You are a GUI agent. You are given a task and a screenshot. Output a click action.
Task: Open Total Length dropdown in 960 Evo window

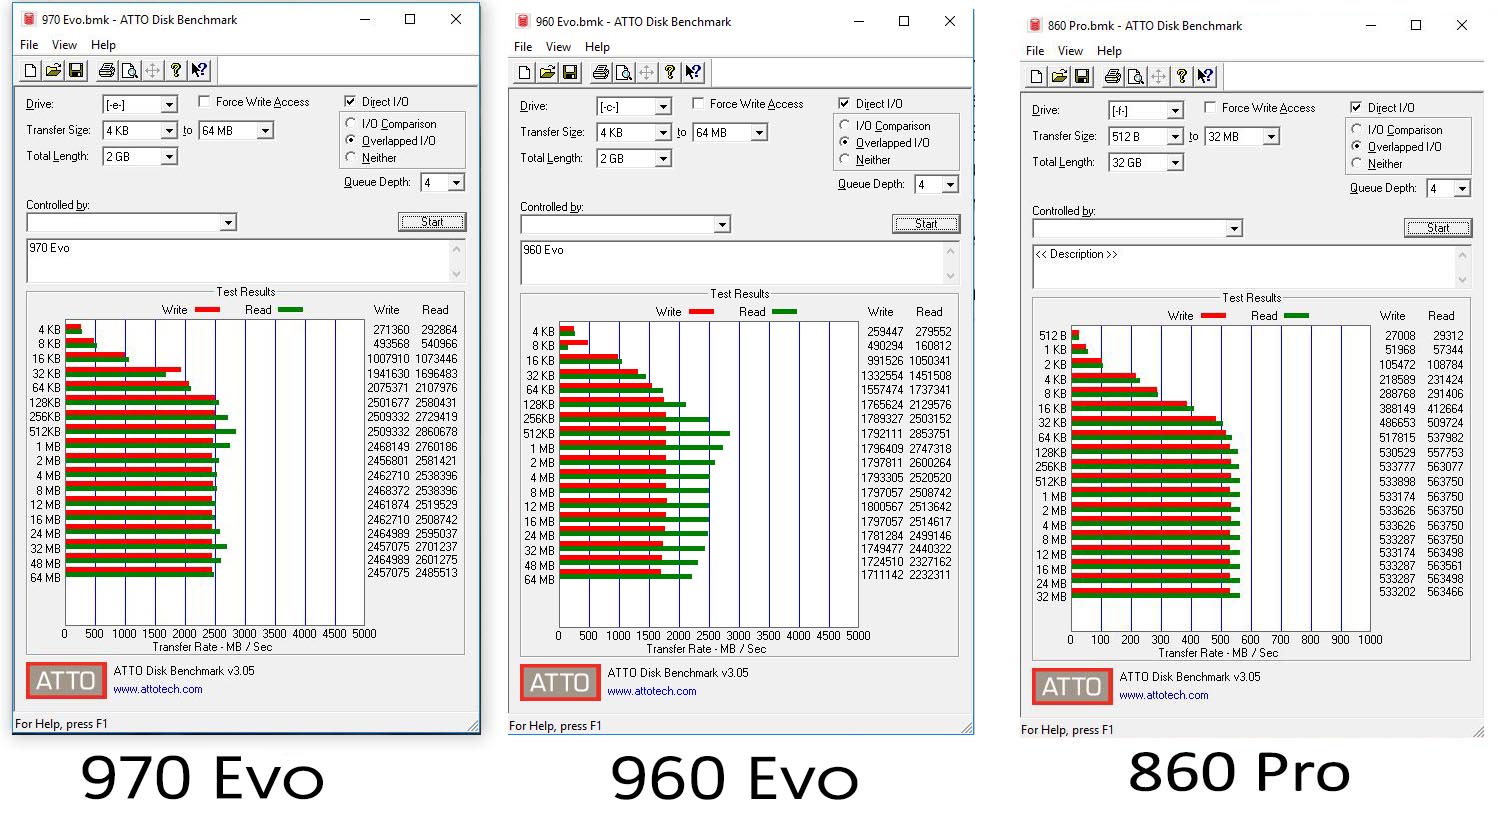coord(663,159)
